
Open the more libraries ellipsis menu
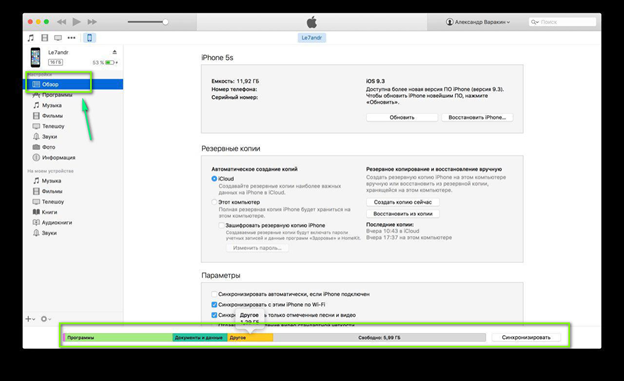click(71, 38)
